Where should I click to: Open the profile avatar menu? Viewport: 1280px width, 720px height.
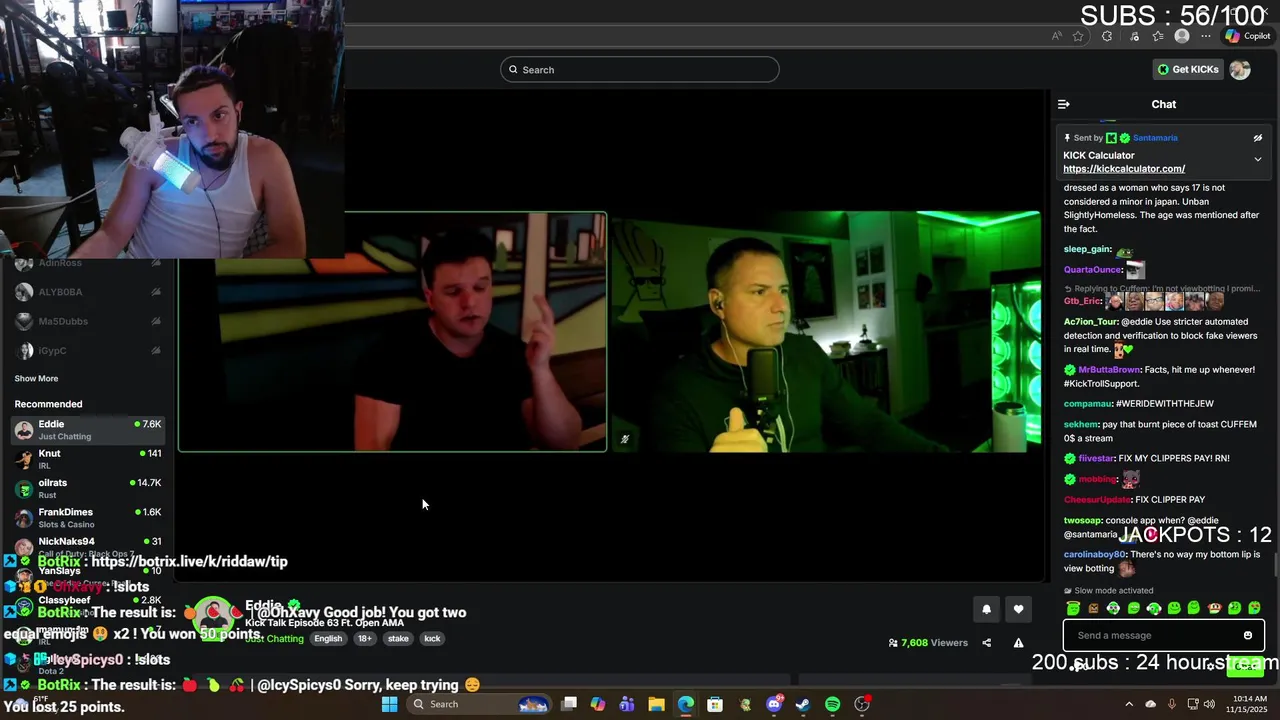point(1240,69)
